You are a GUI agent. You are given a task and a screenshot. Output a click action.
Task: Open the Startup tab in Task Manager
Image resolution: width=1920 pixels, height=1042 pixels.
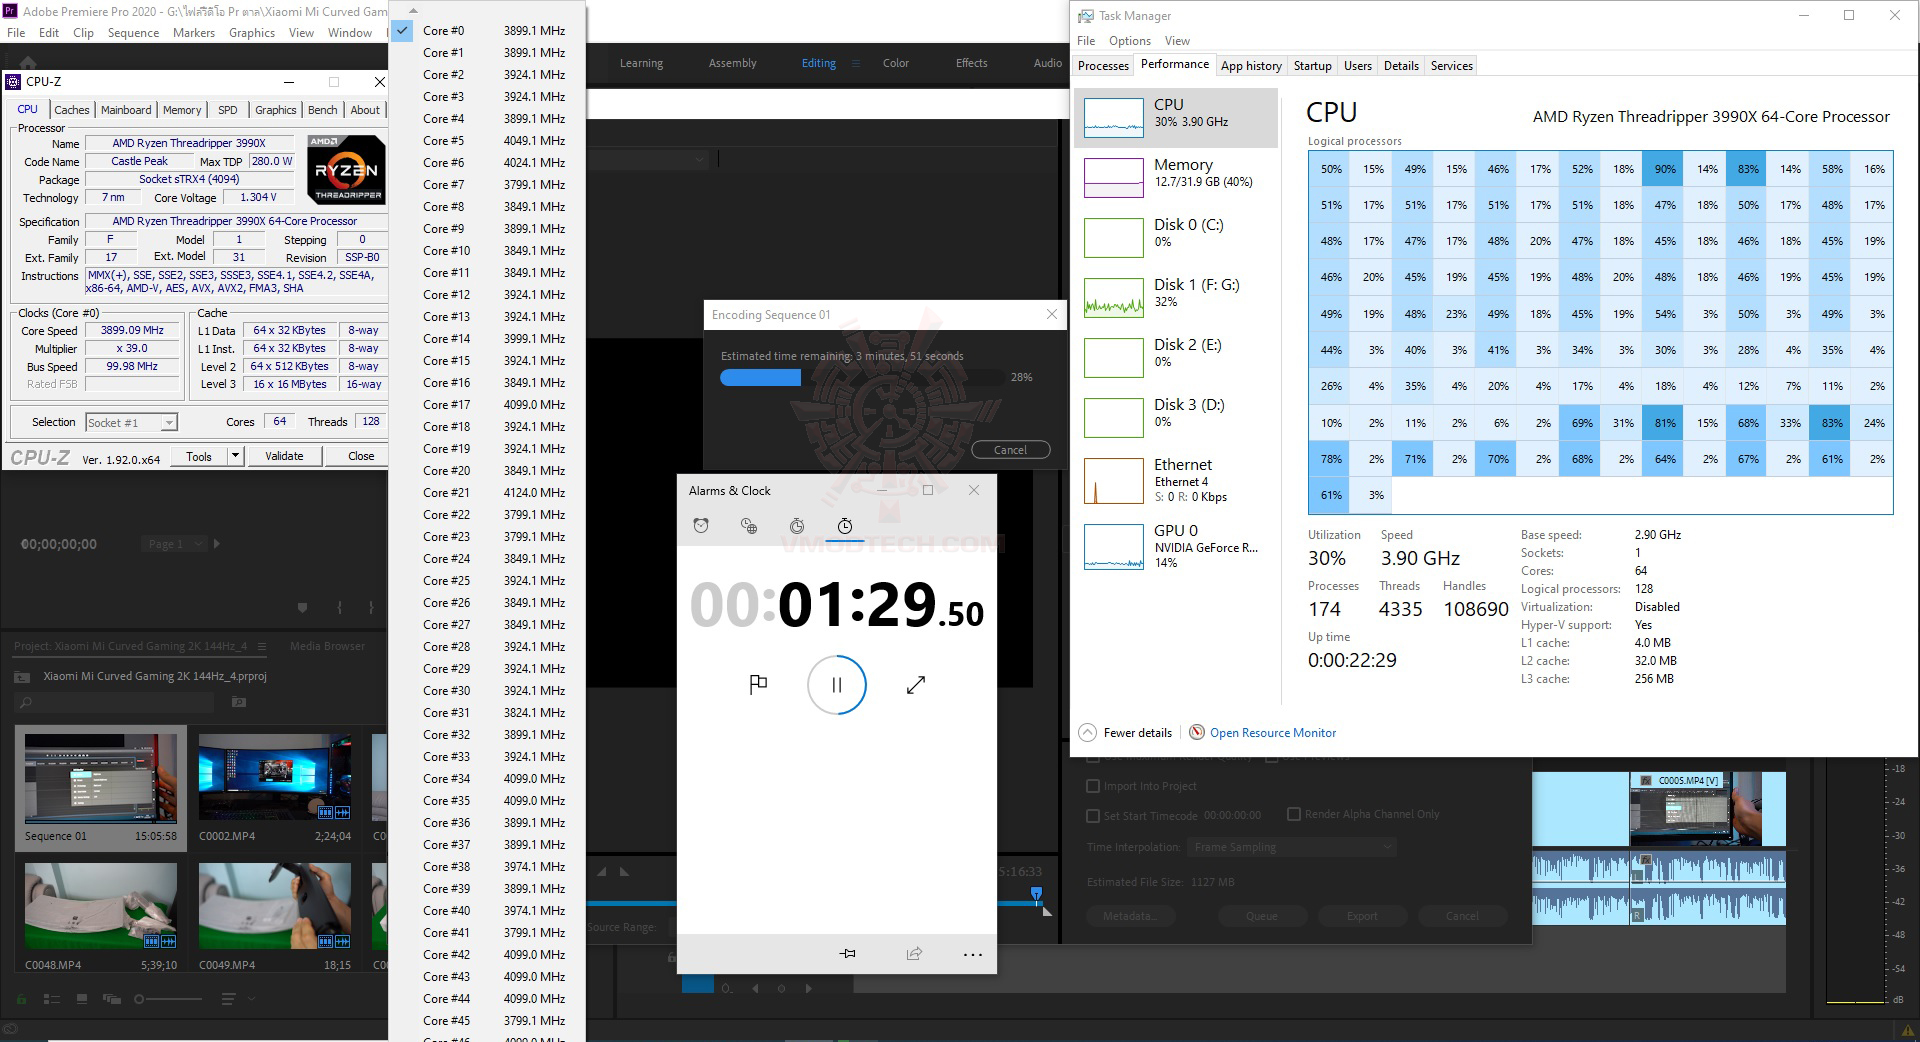pos(1313,66)
